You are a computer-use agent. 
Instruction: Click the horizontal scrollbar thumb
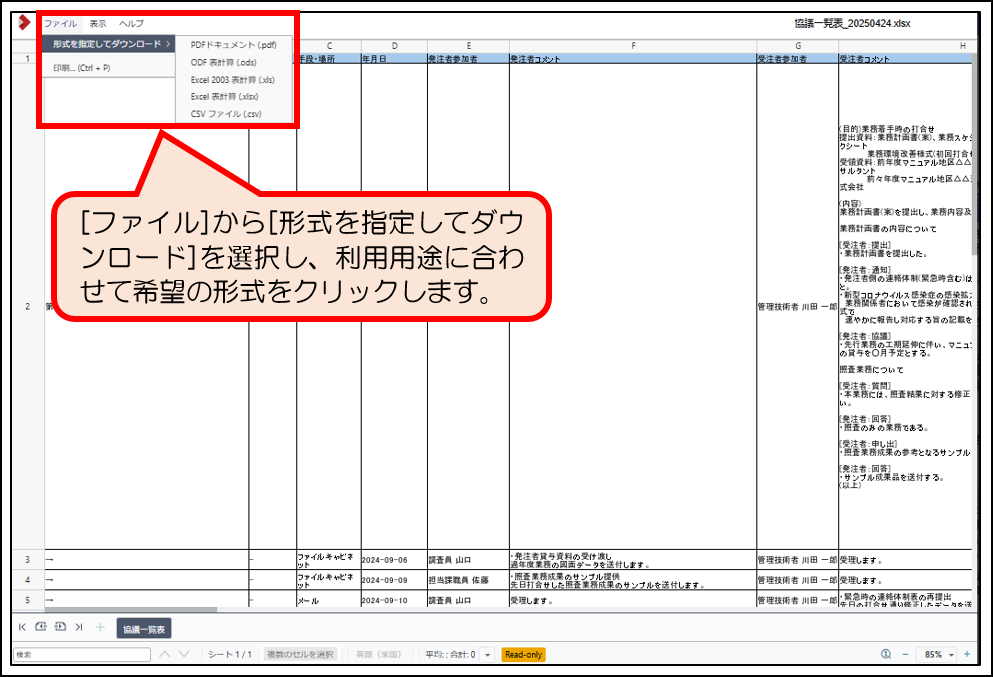click(131, 610)
